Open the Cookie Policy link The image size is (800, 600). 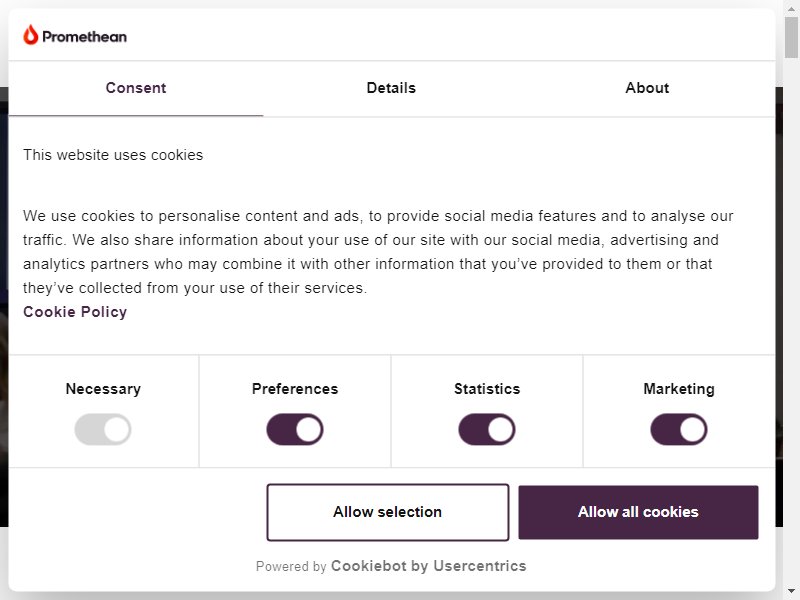(75, 312)
